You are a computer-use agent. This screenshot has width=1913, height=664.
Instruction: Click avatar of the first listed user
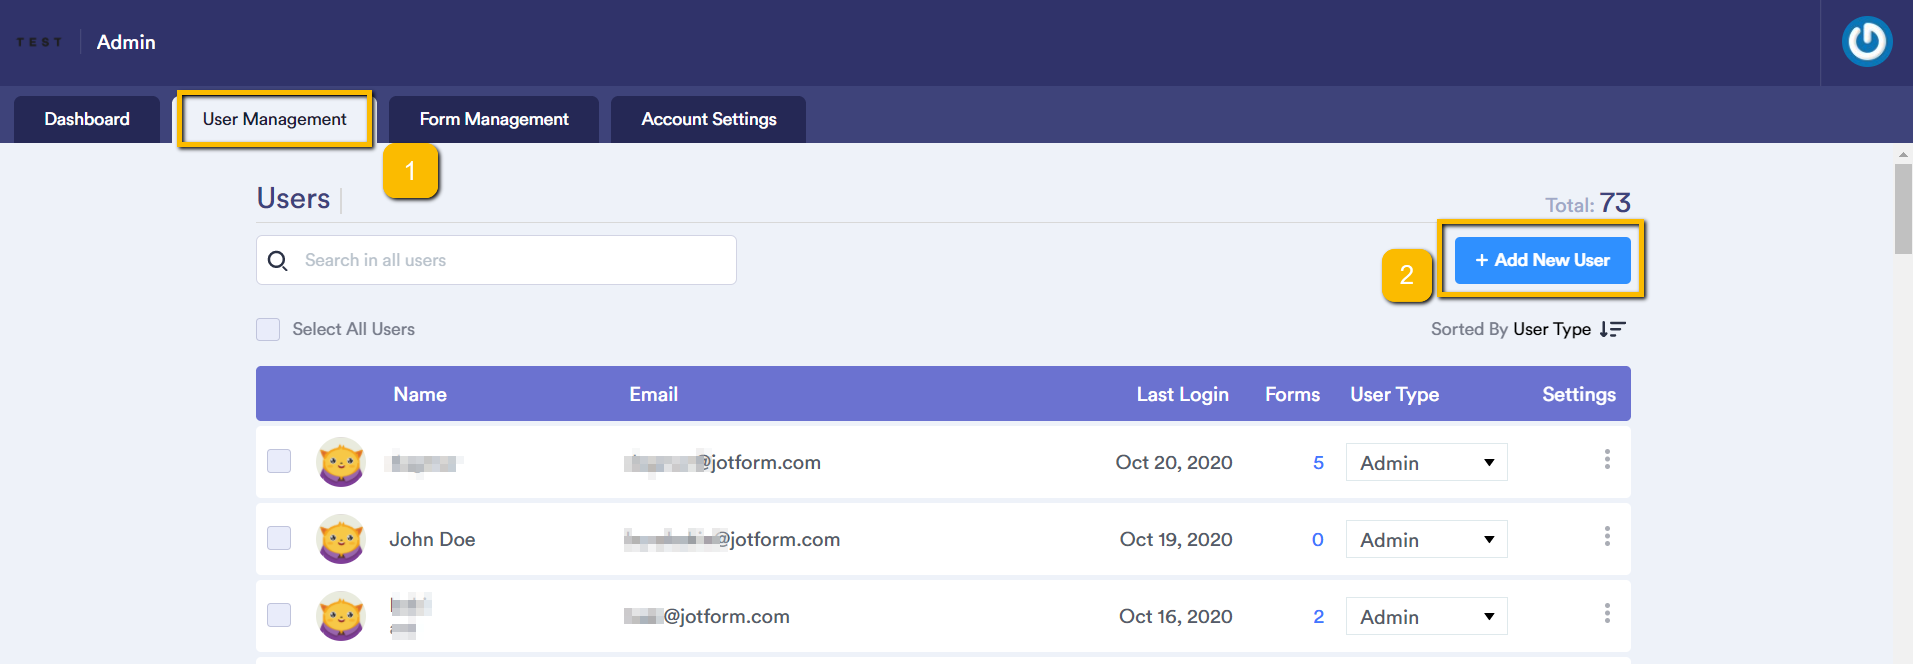tap(341, 462)
